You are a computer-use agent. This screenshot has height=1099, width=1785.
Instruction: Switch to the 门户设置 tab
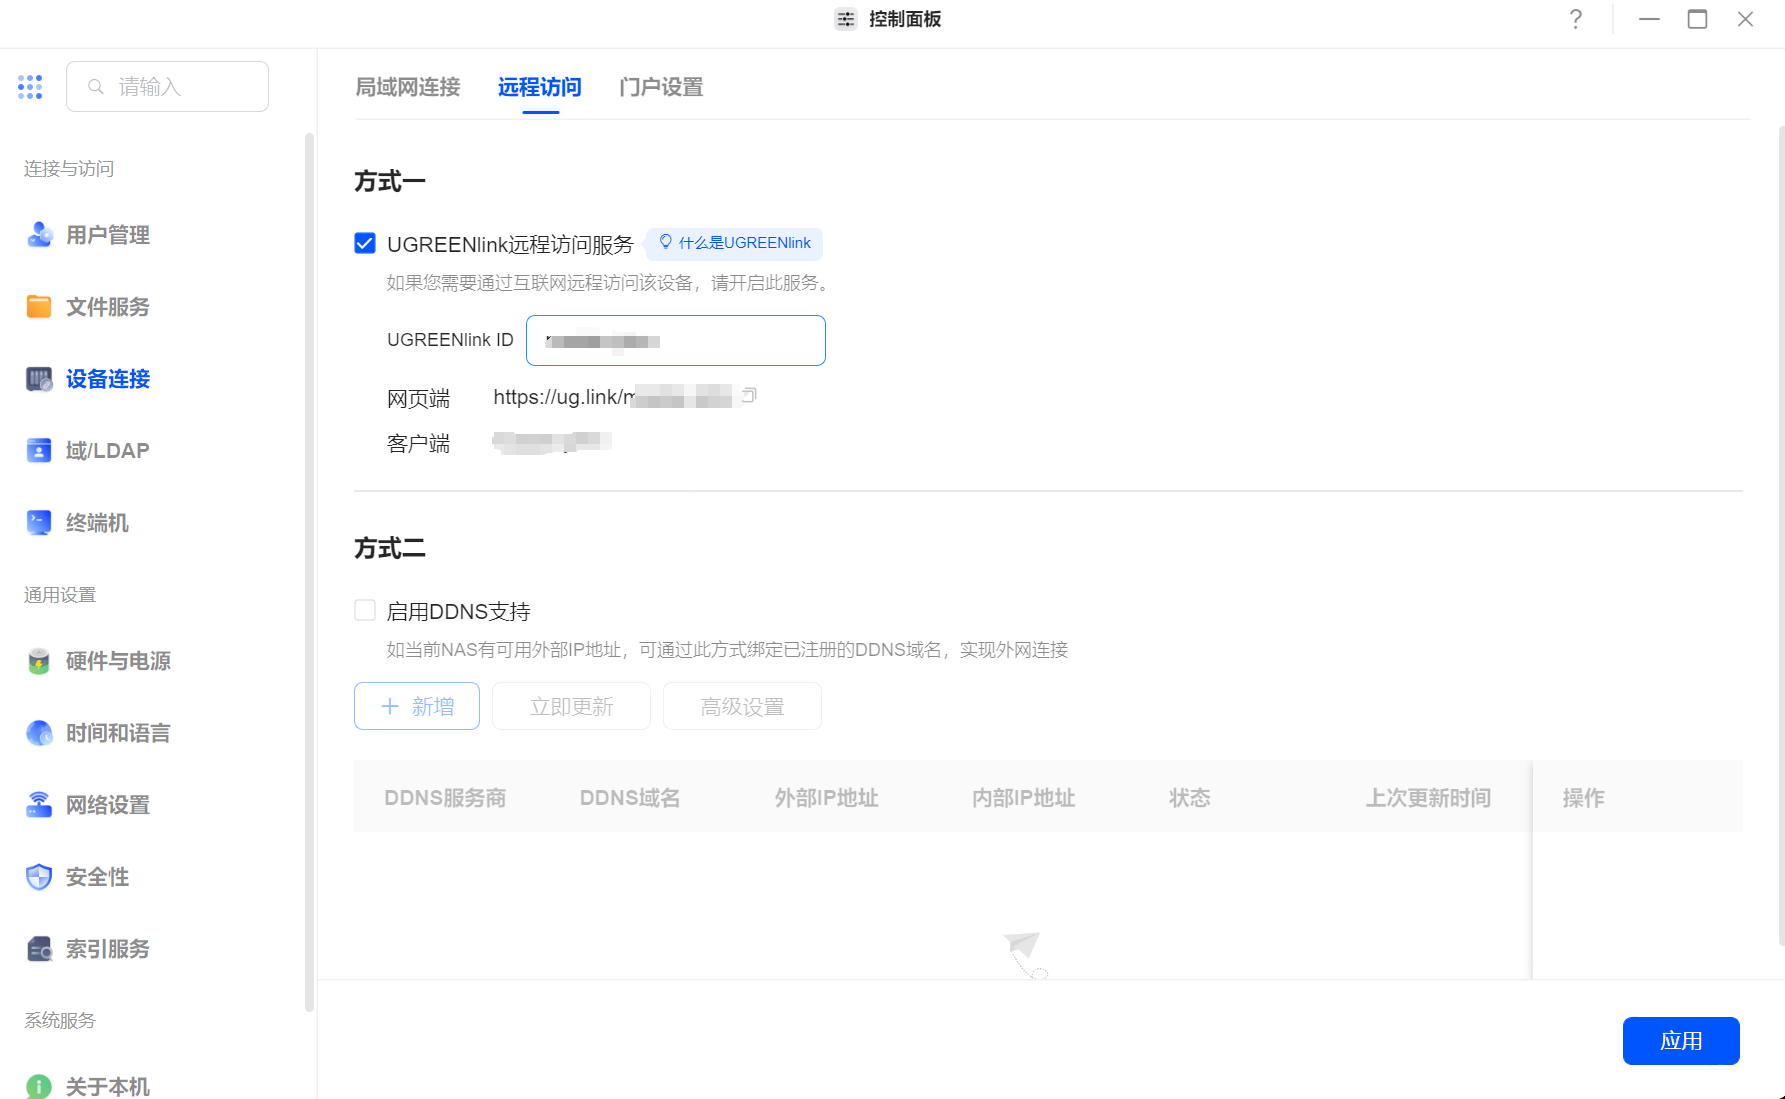point(659,88)
